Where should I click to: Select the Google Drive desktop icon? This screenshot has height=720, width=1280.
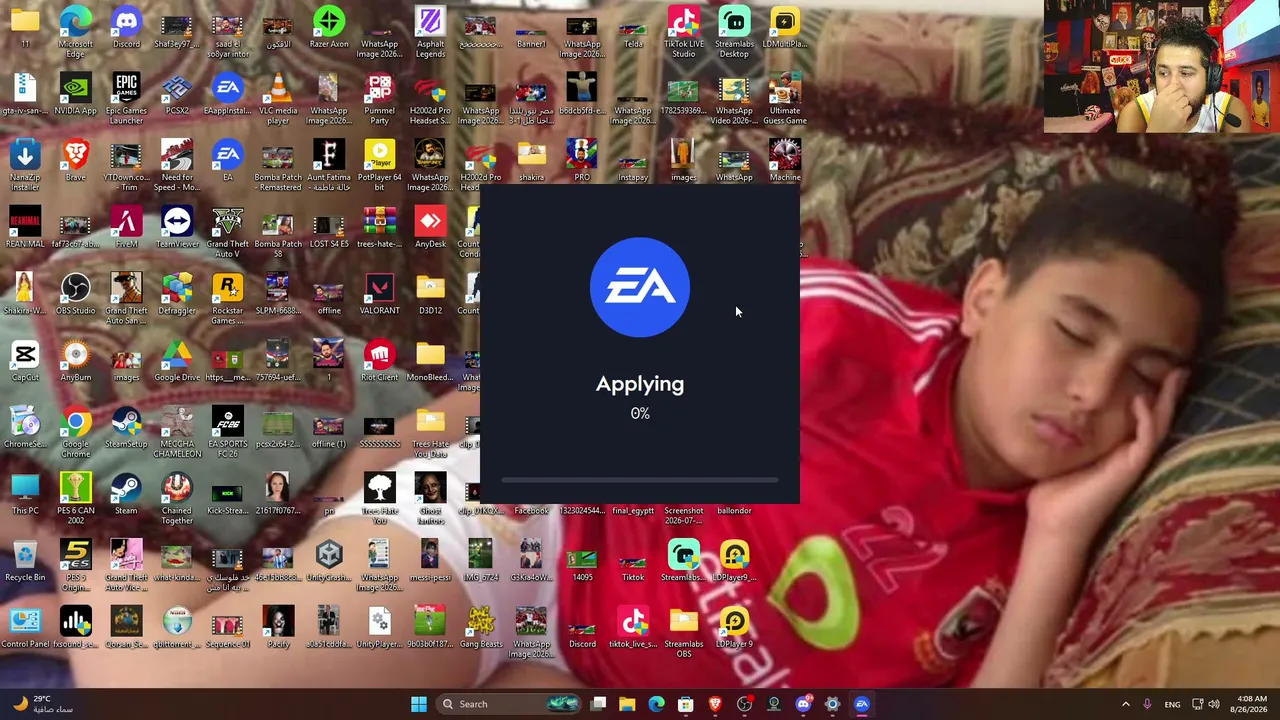tap(177, 362)
